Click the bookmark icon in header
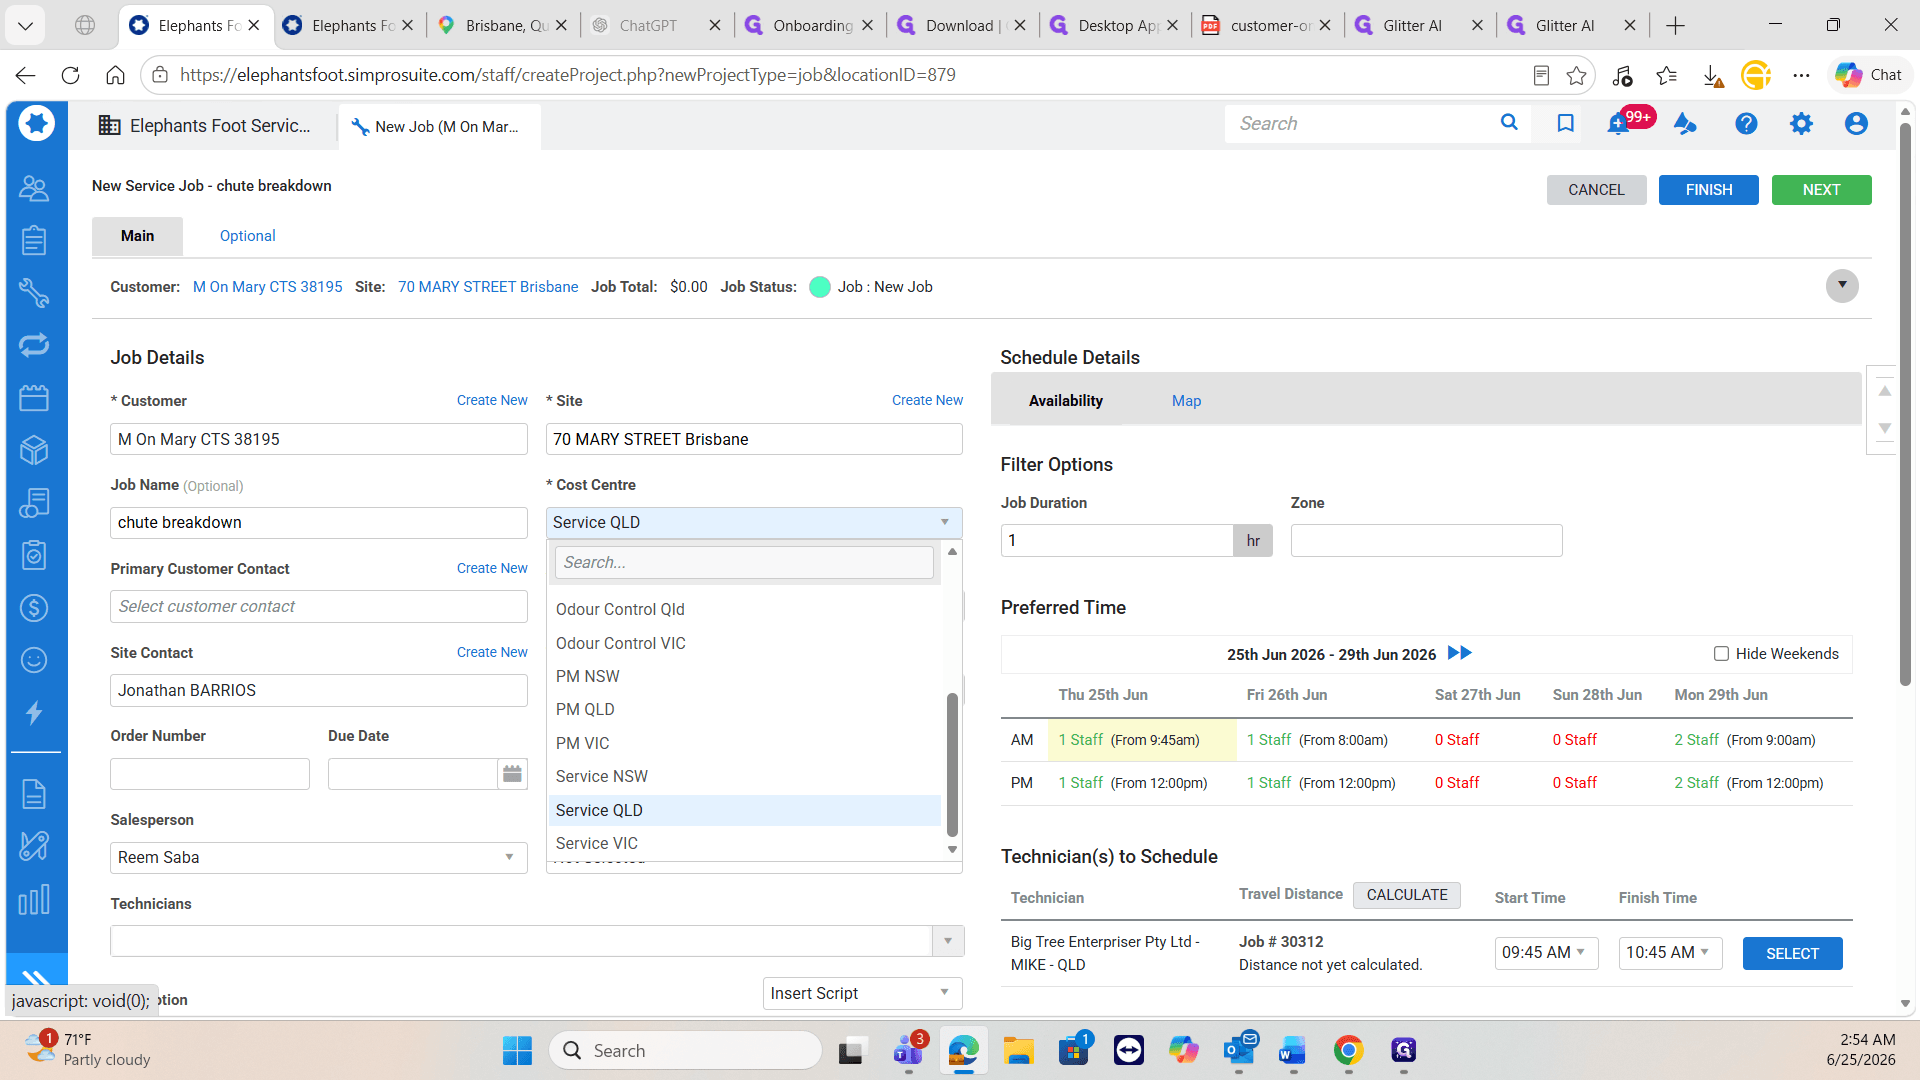The width and height of the screenshot is (1920, 1080). (1566, 123)
